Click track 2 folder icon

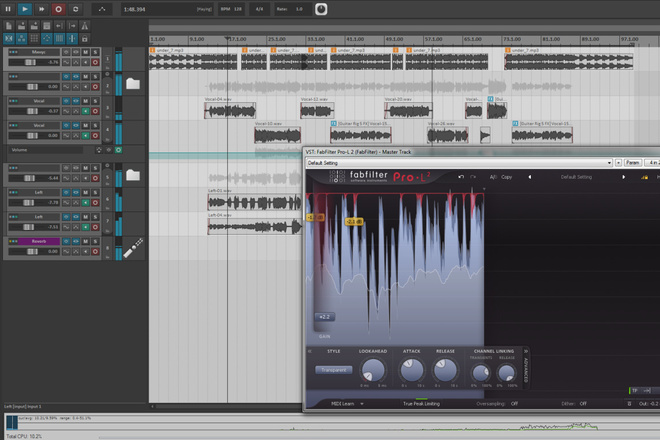(x=133, y=84)
